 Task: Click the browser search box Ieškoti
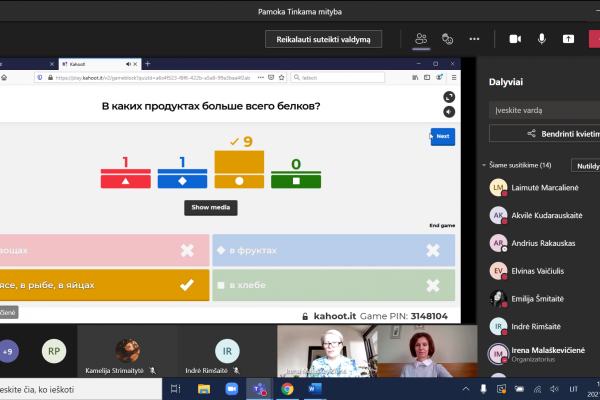[338, 78]
